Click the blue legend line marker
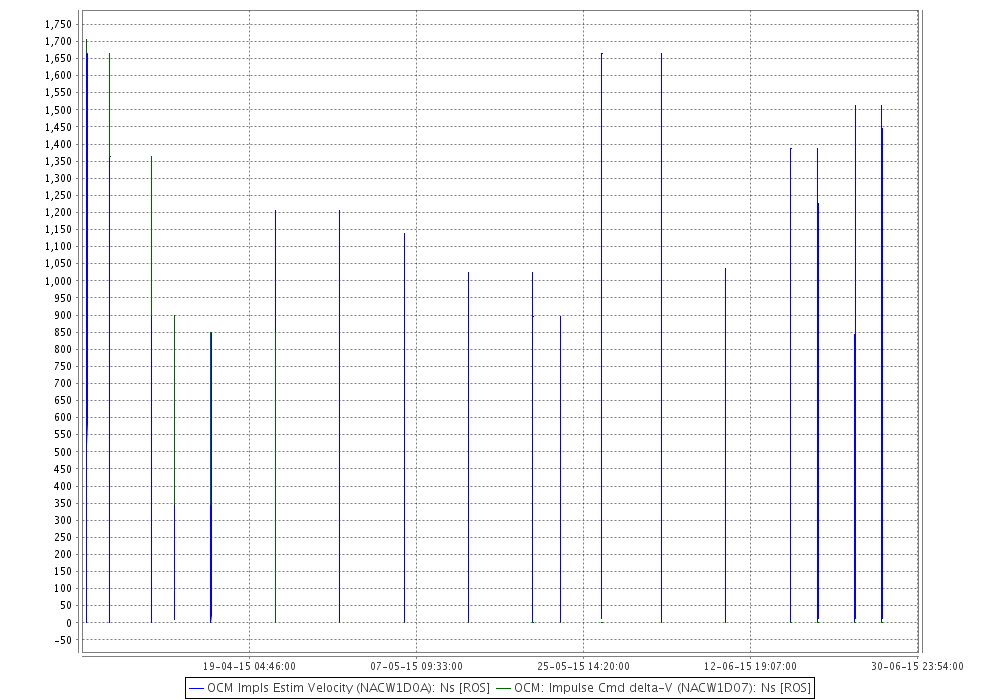Image resolution: width=1000 pixels, height=700 pixels. tap(197, 689)
